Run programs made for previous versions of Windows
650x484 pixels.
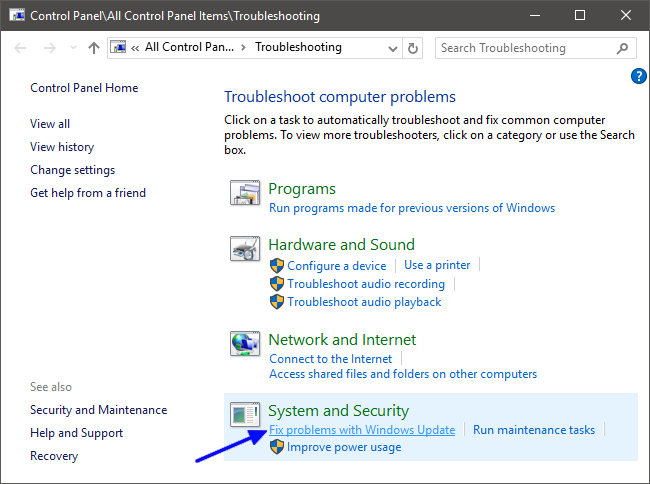tap(412, 208)
